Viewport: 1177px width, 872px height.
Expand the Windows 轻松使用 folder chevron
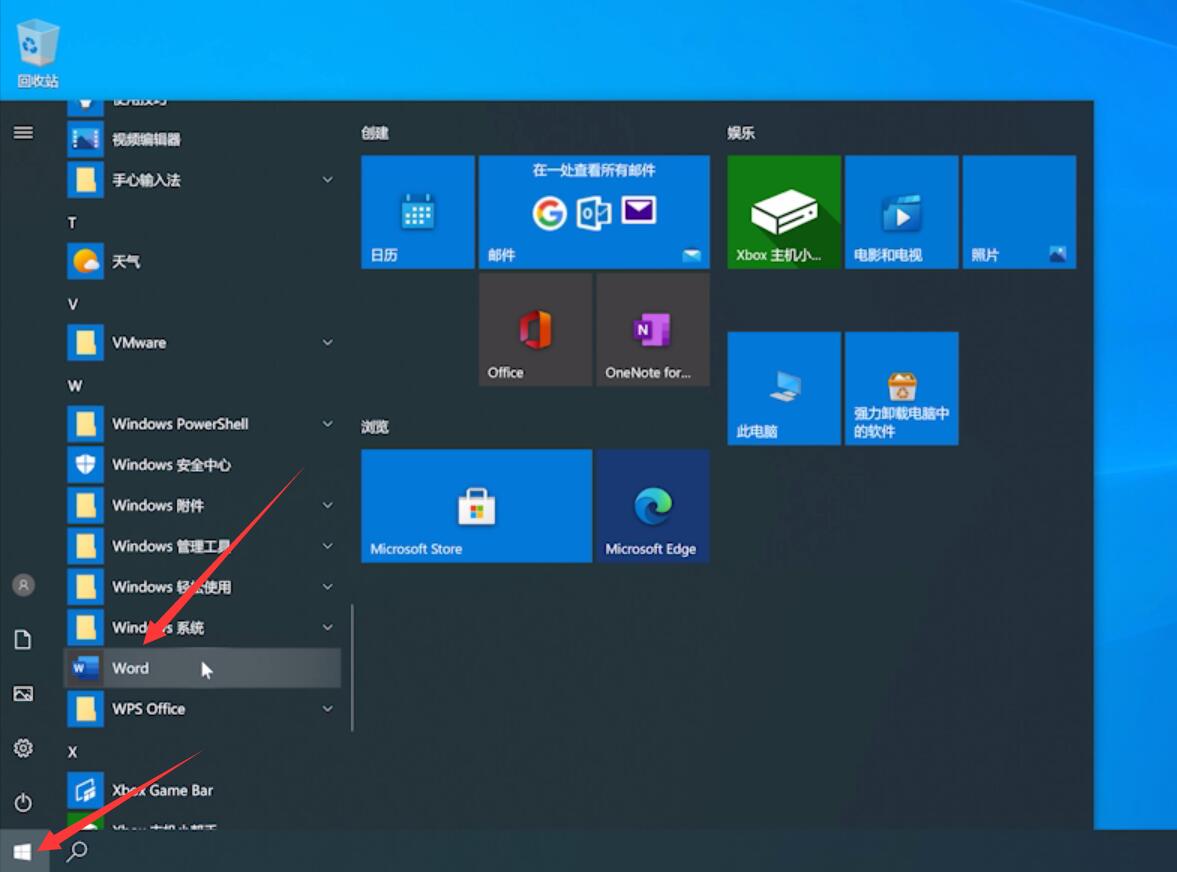coord(327,586)
